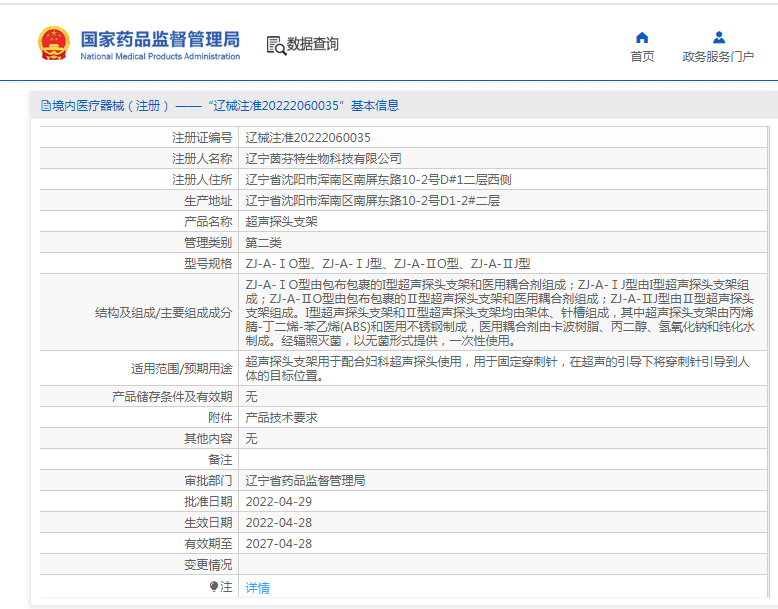Open the 详情 link in the 注 row
This screenshot has height=609, width=778.
pyautogui.click(x=257, y=588)
